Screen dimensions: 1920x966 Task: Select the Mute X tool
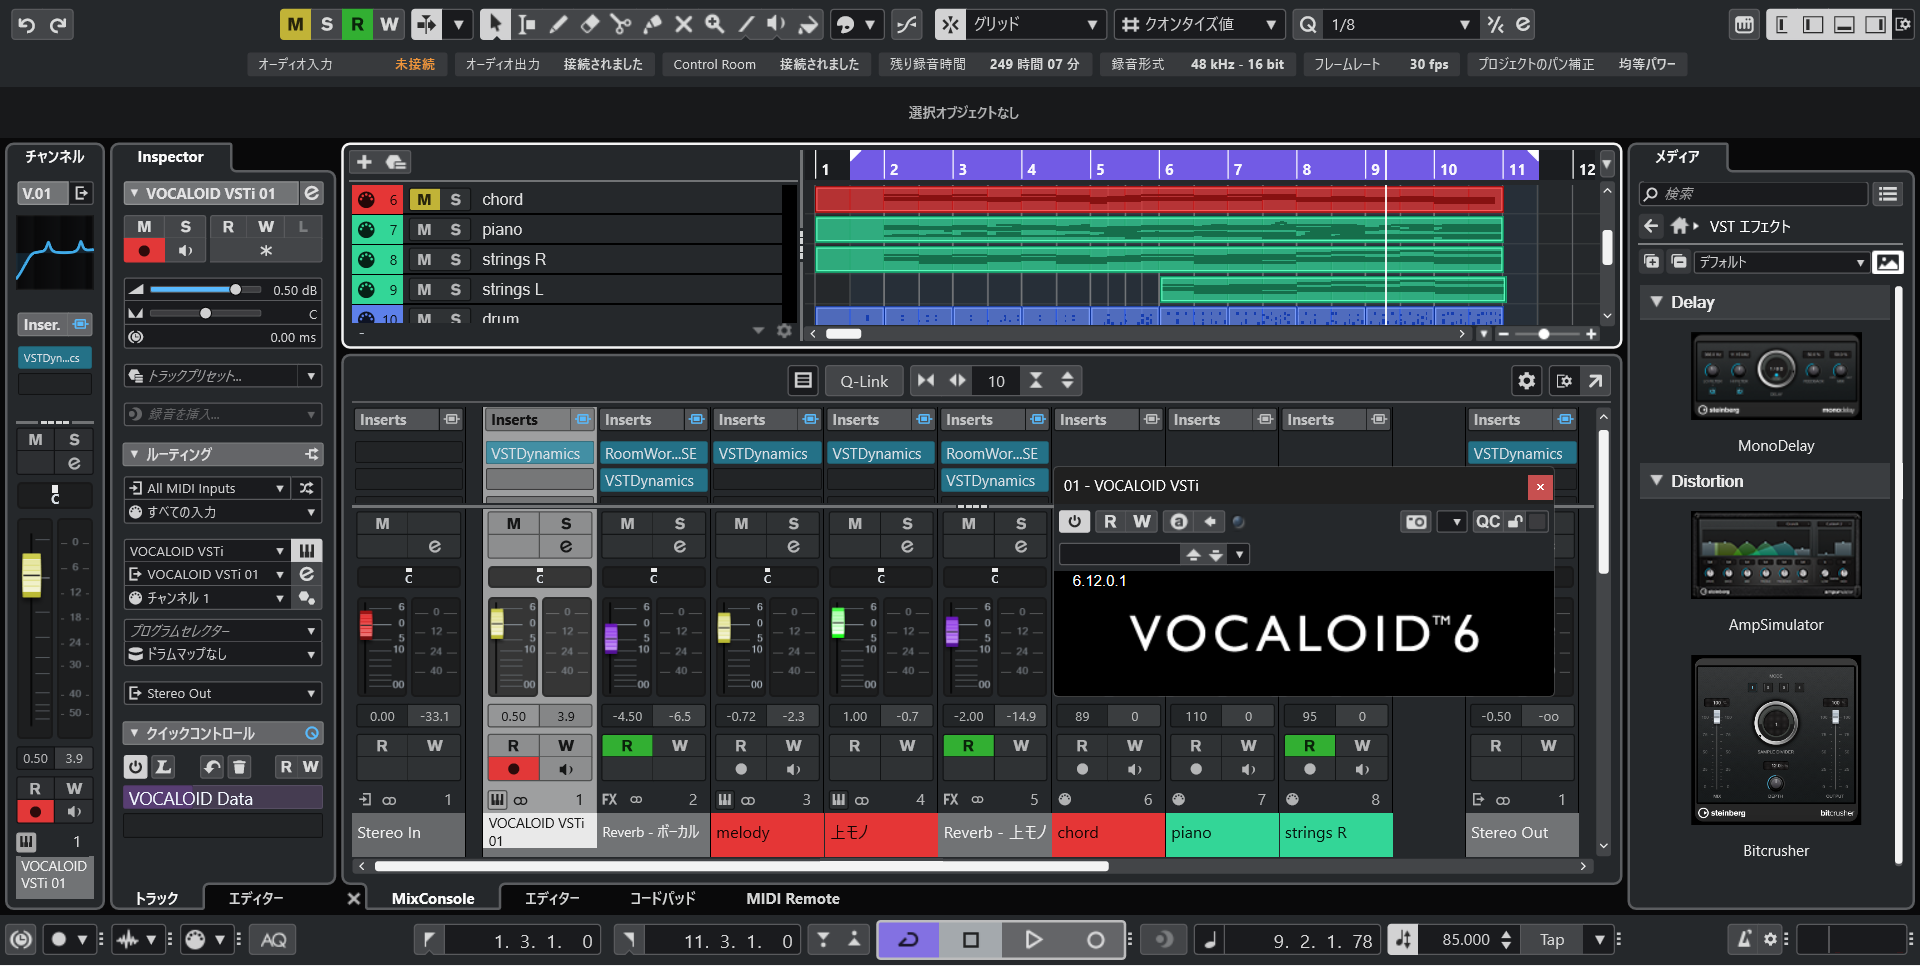click(x=683, y=24)
